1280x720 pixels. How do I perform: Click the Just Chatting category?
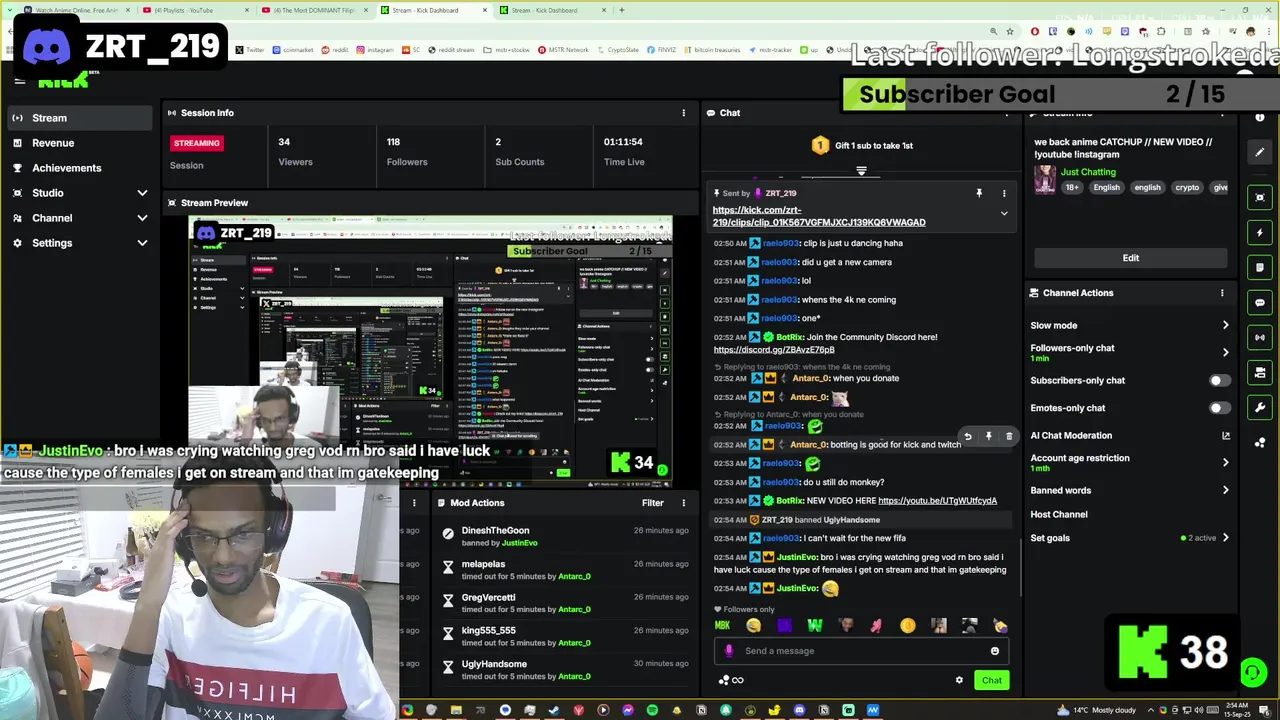[x=1088, y=172]
